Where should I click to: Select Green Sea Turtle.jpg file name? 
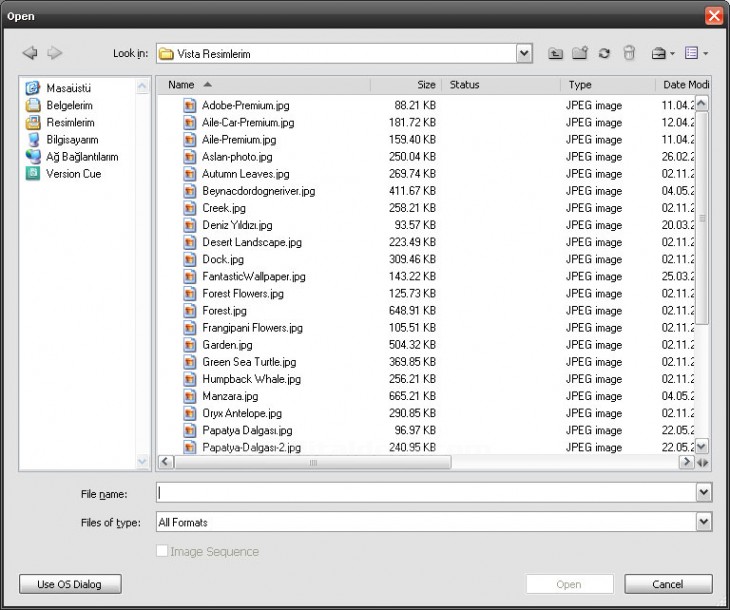pyautogui.click(x=249, y=362)
